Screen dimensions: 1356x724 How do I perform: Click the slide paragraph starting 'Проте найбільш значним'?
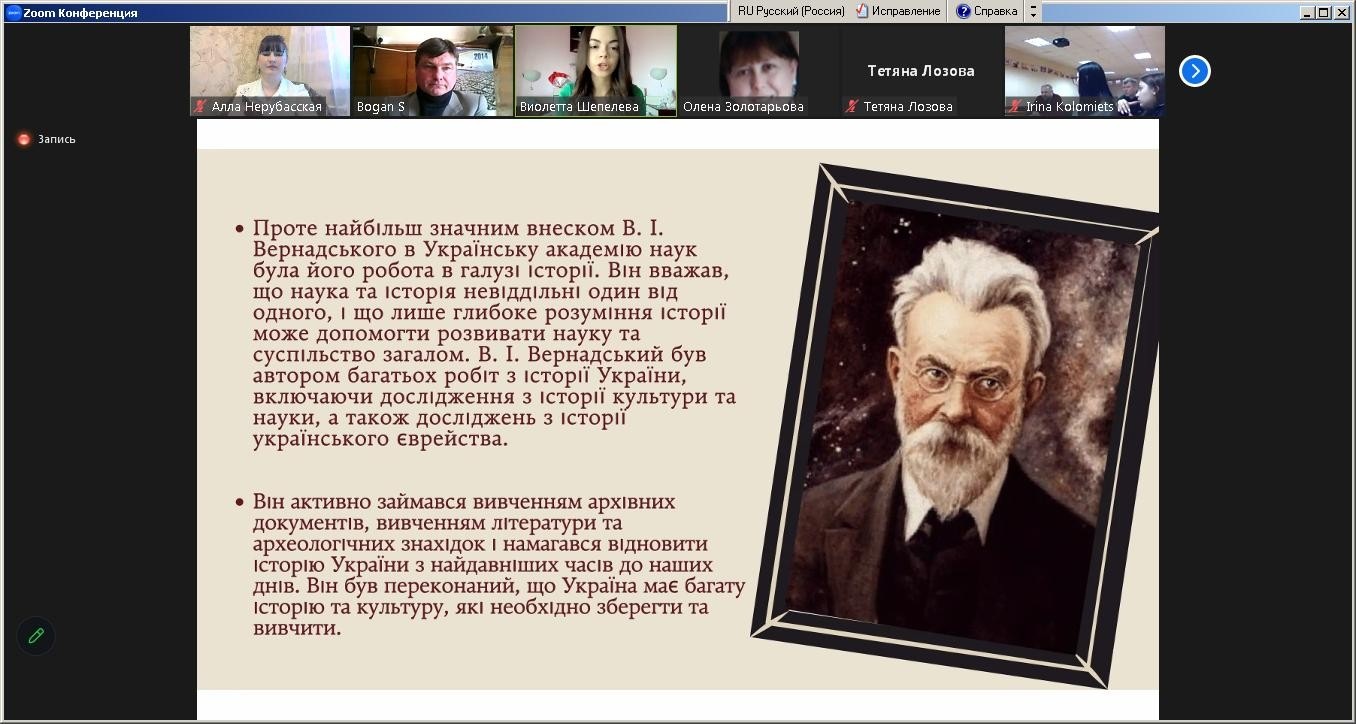coord(494,333)
